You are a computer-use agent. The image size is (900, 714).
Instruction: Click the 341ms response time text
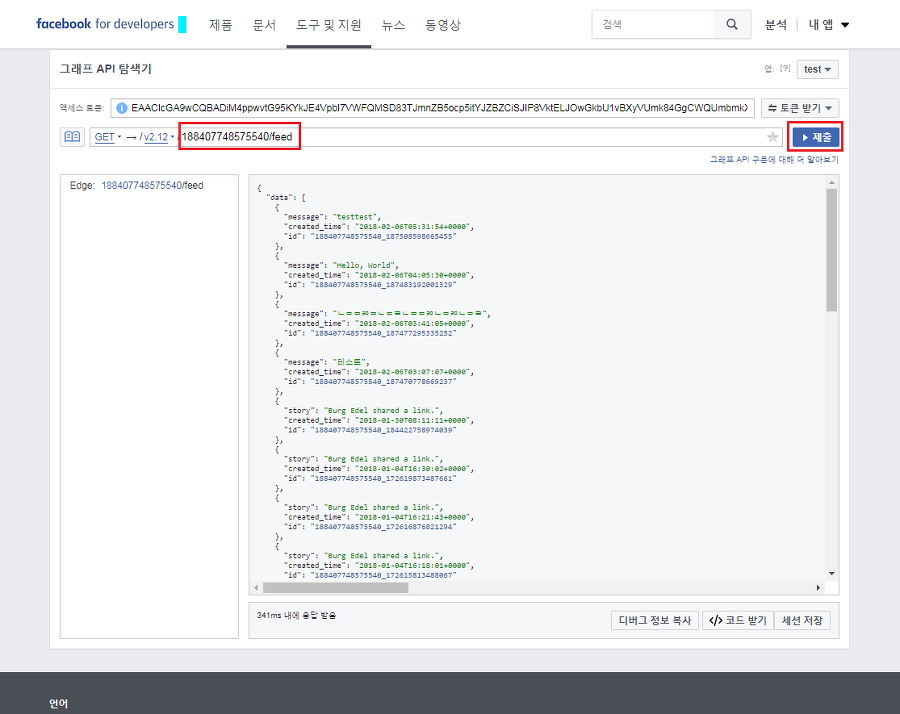(x=296, y=615)
